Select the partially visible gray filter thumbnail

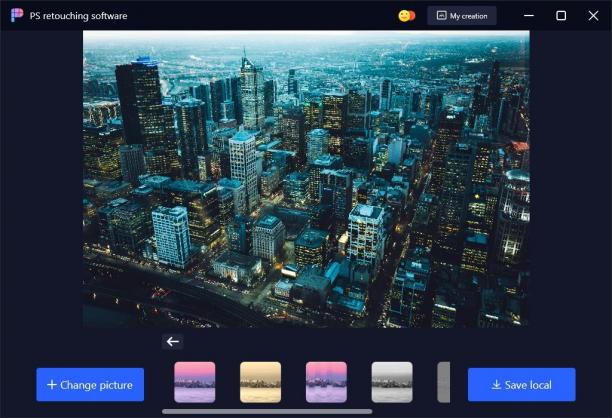click(x=443, y=382)
